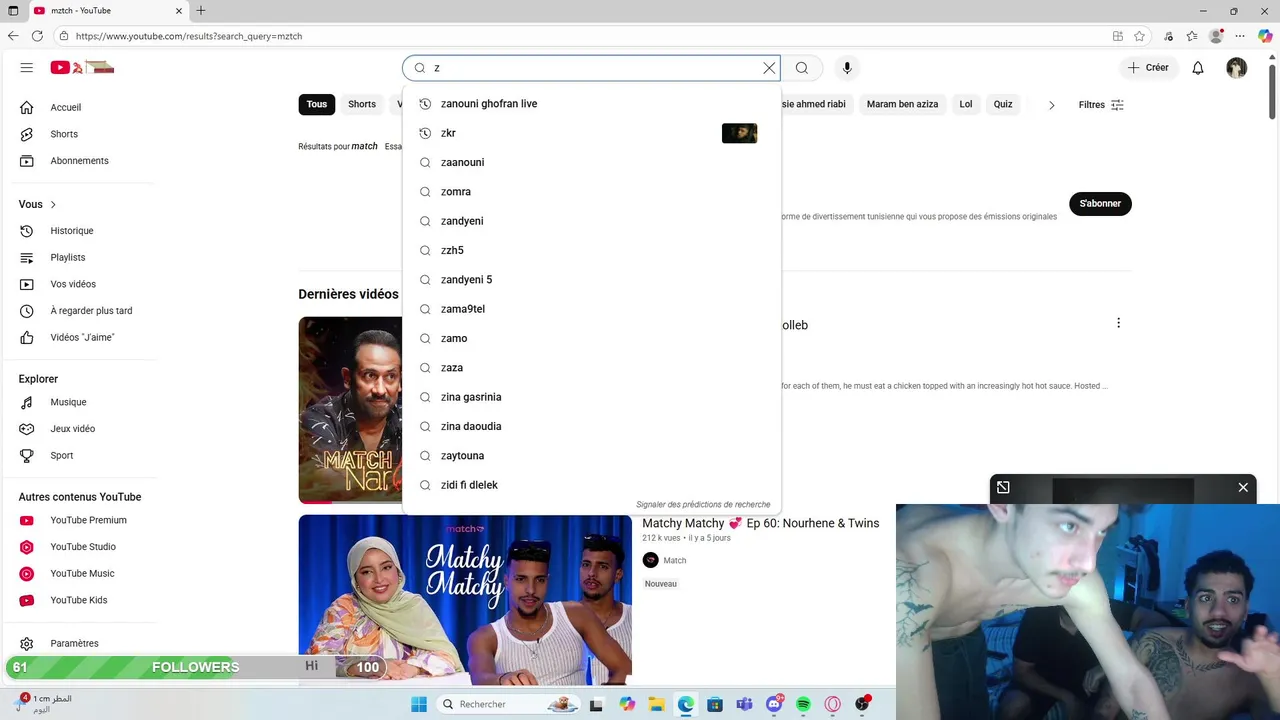The height and width of the screenshot is (720, 1280).
Task: Go to Abonnements in the sidebar
Action: point(80,161)
